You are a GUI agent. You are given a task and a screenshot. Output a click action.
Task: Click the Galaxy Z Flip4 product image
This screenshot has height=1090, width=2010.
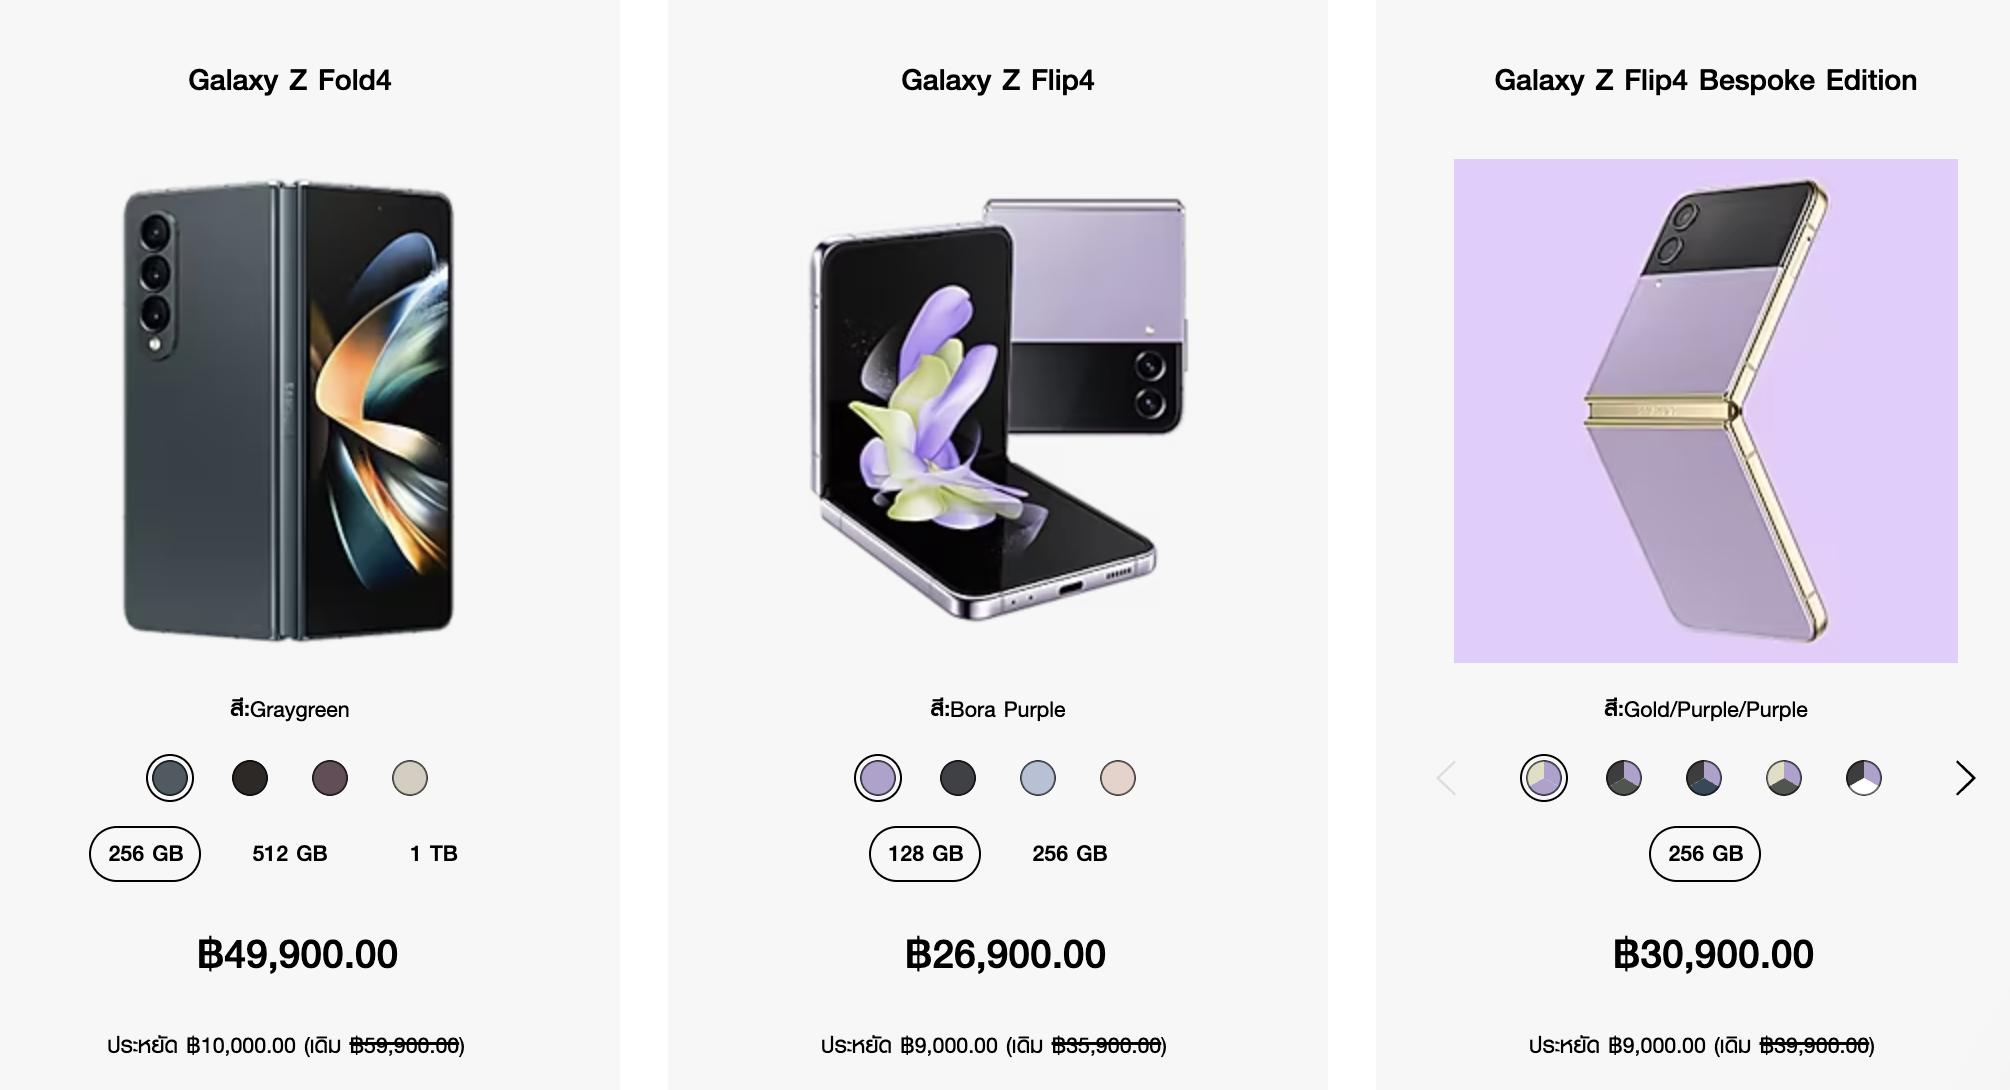997,410
